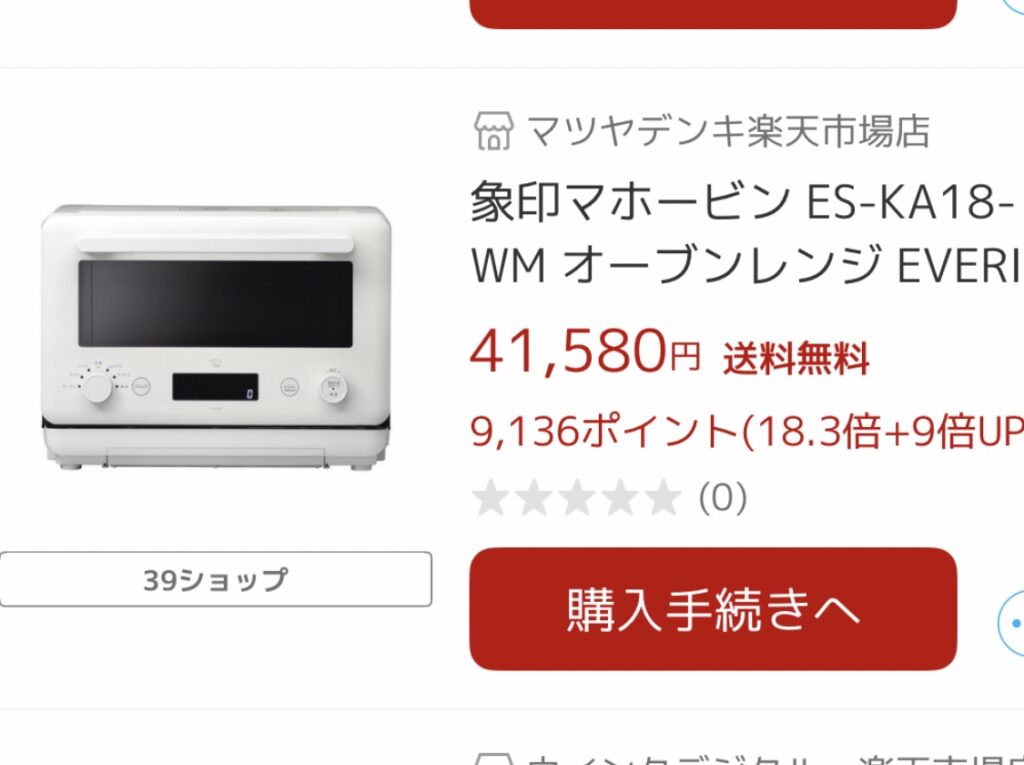The height and width of the screenshot is (765, 1024).
Task: Click the blue circular icon beside 購入手続きへ
Action: pyautogui.click(x=1012, y=623)
